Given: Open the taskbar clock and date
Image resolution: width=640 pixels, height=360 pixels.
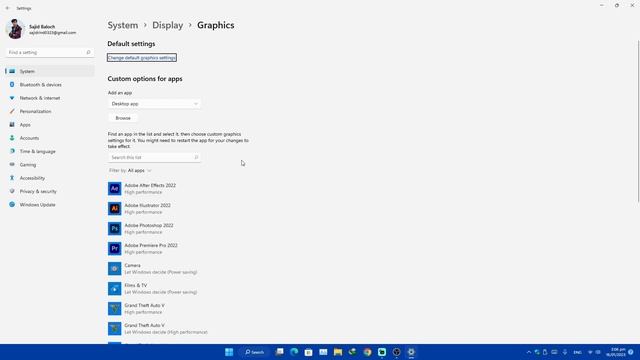Looking at the screenshot, I should point(616,352).
